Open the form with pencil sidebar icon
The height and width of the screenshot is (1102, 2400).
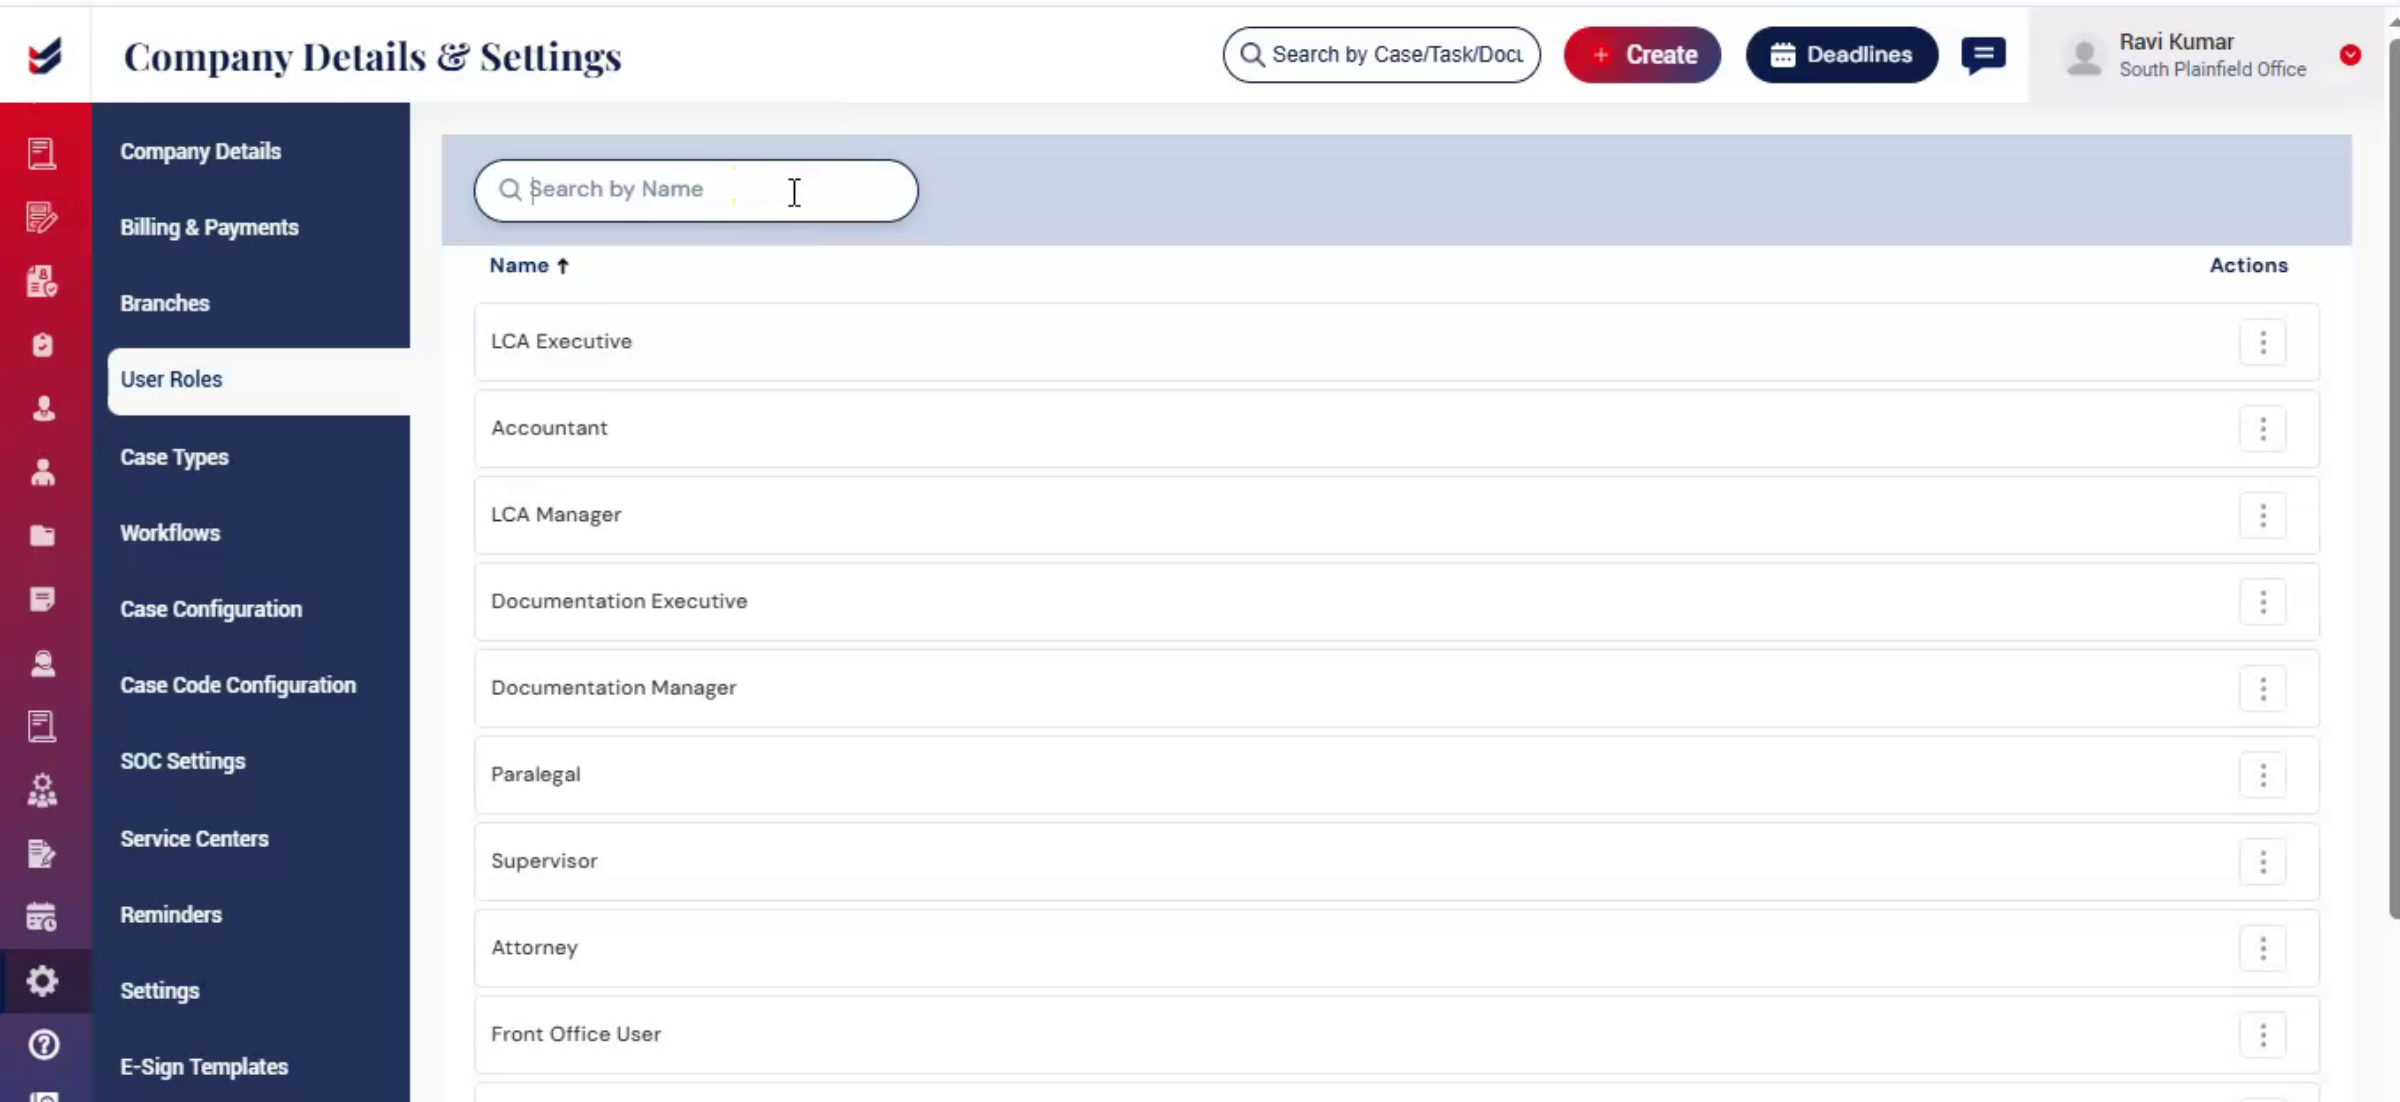click(x=42, y=217)
